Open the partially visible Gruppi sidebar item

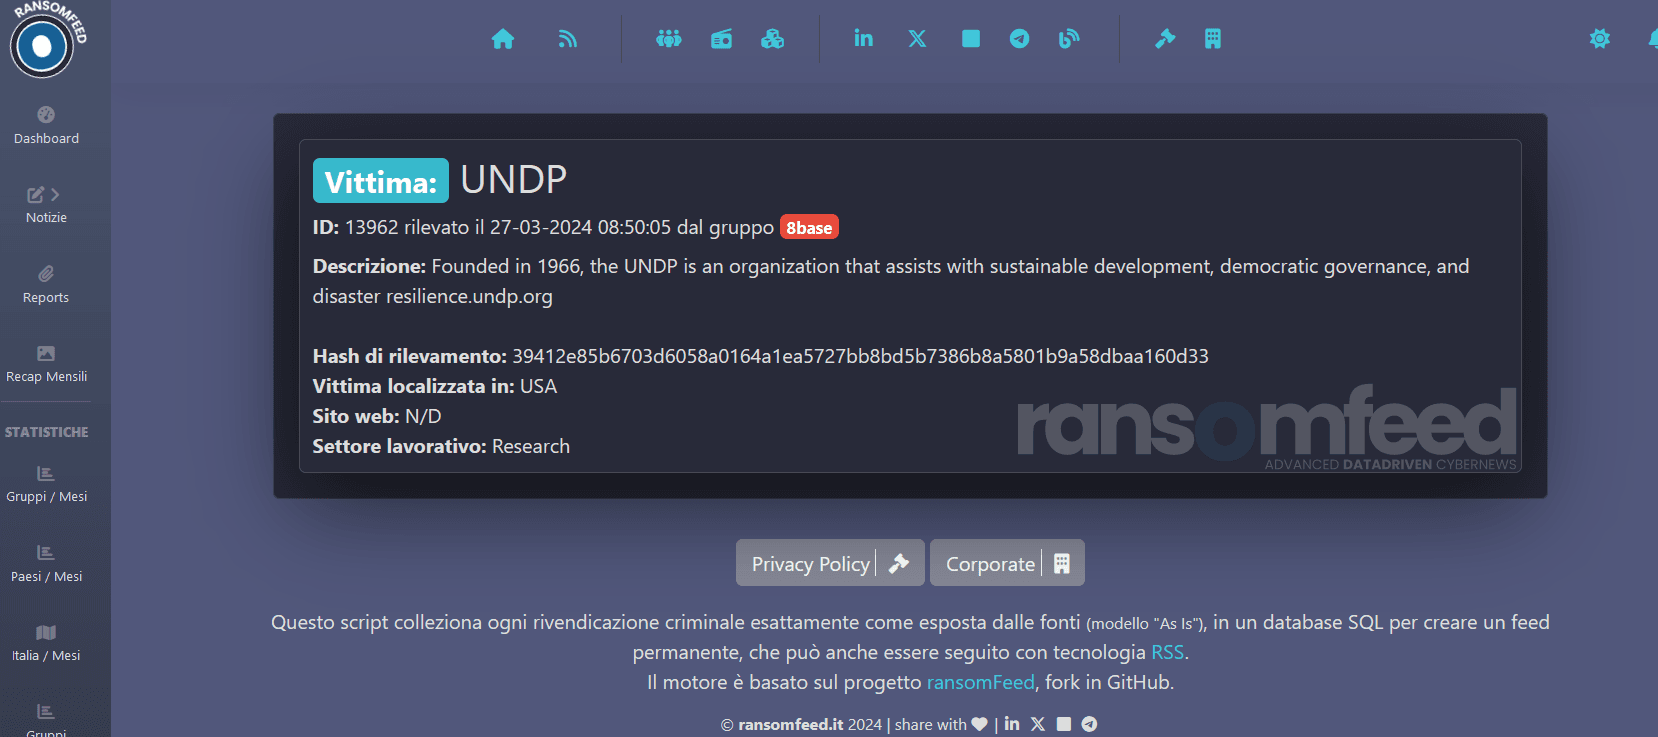[46, 720]
